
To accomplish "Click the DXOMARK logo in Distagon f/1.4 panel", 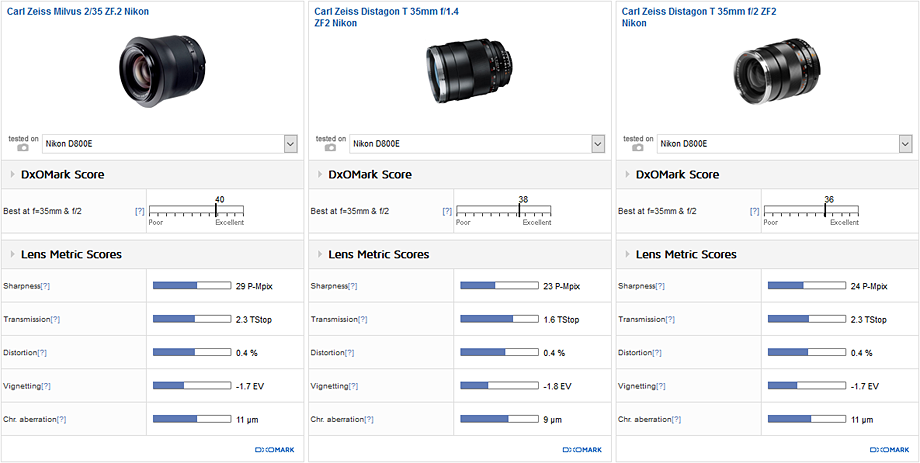I will pyautogui.click(x=582, y=450).
